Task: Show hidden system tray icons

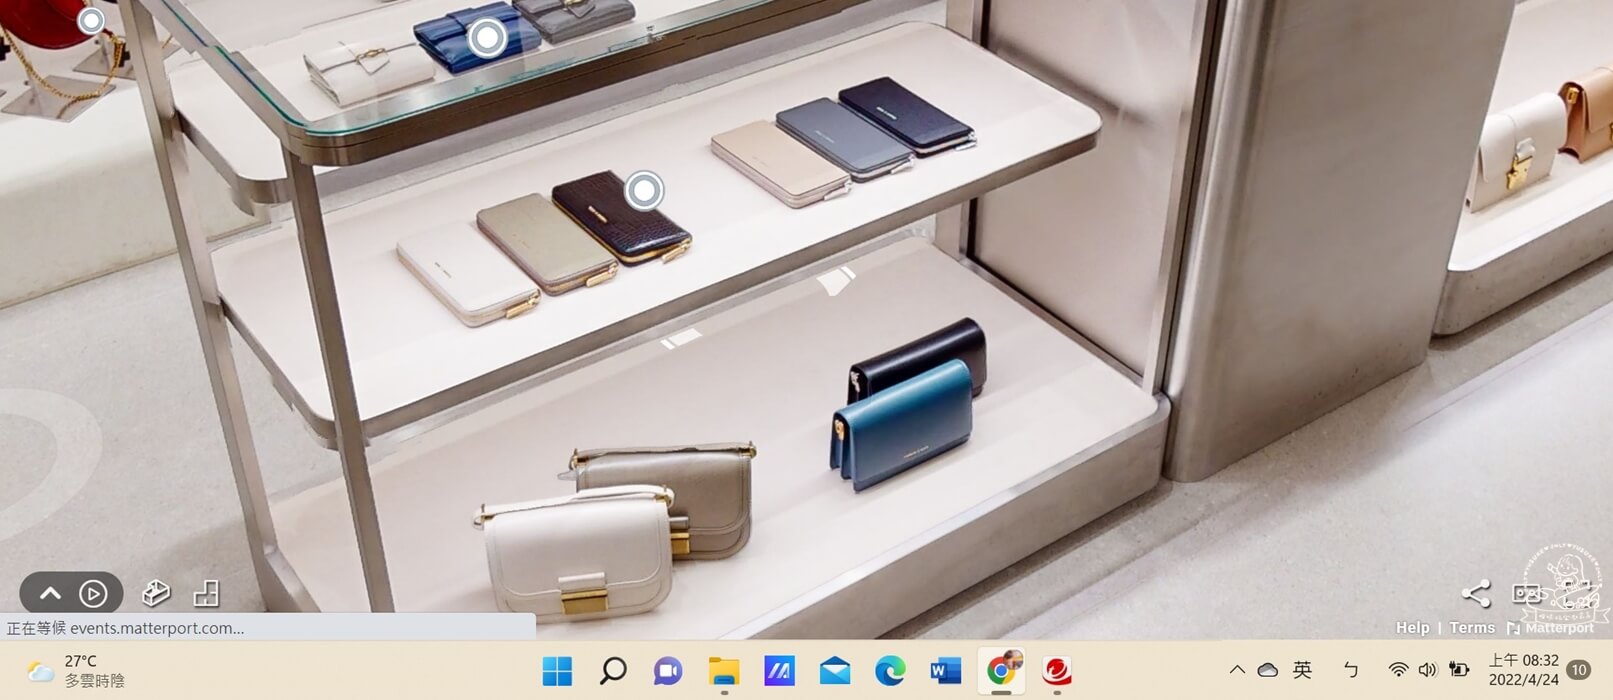Action: point(1237,670)
